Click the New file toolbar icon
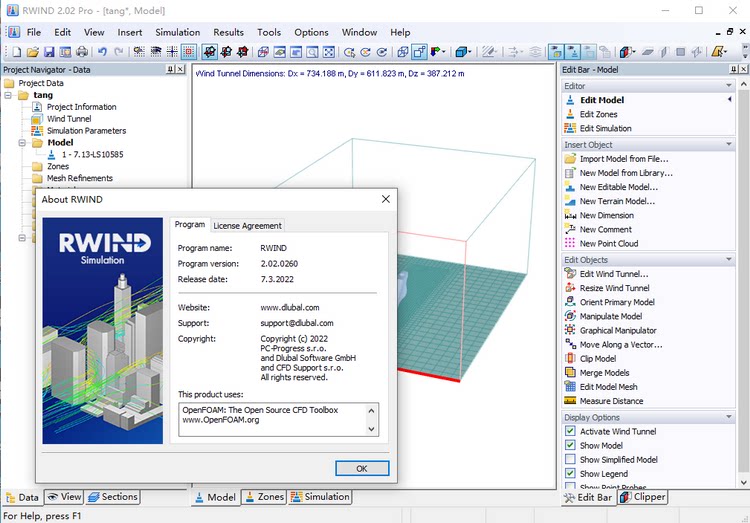Screen dimensions: 750x523 tap(17, 52)
